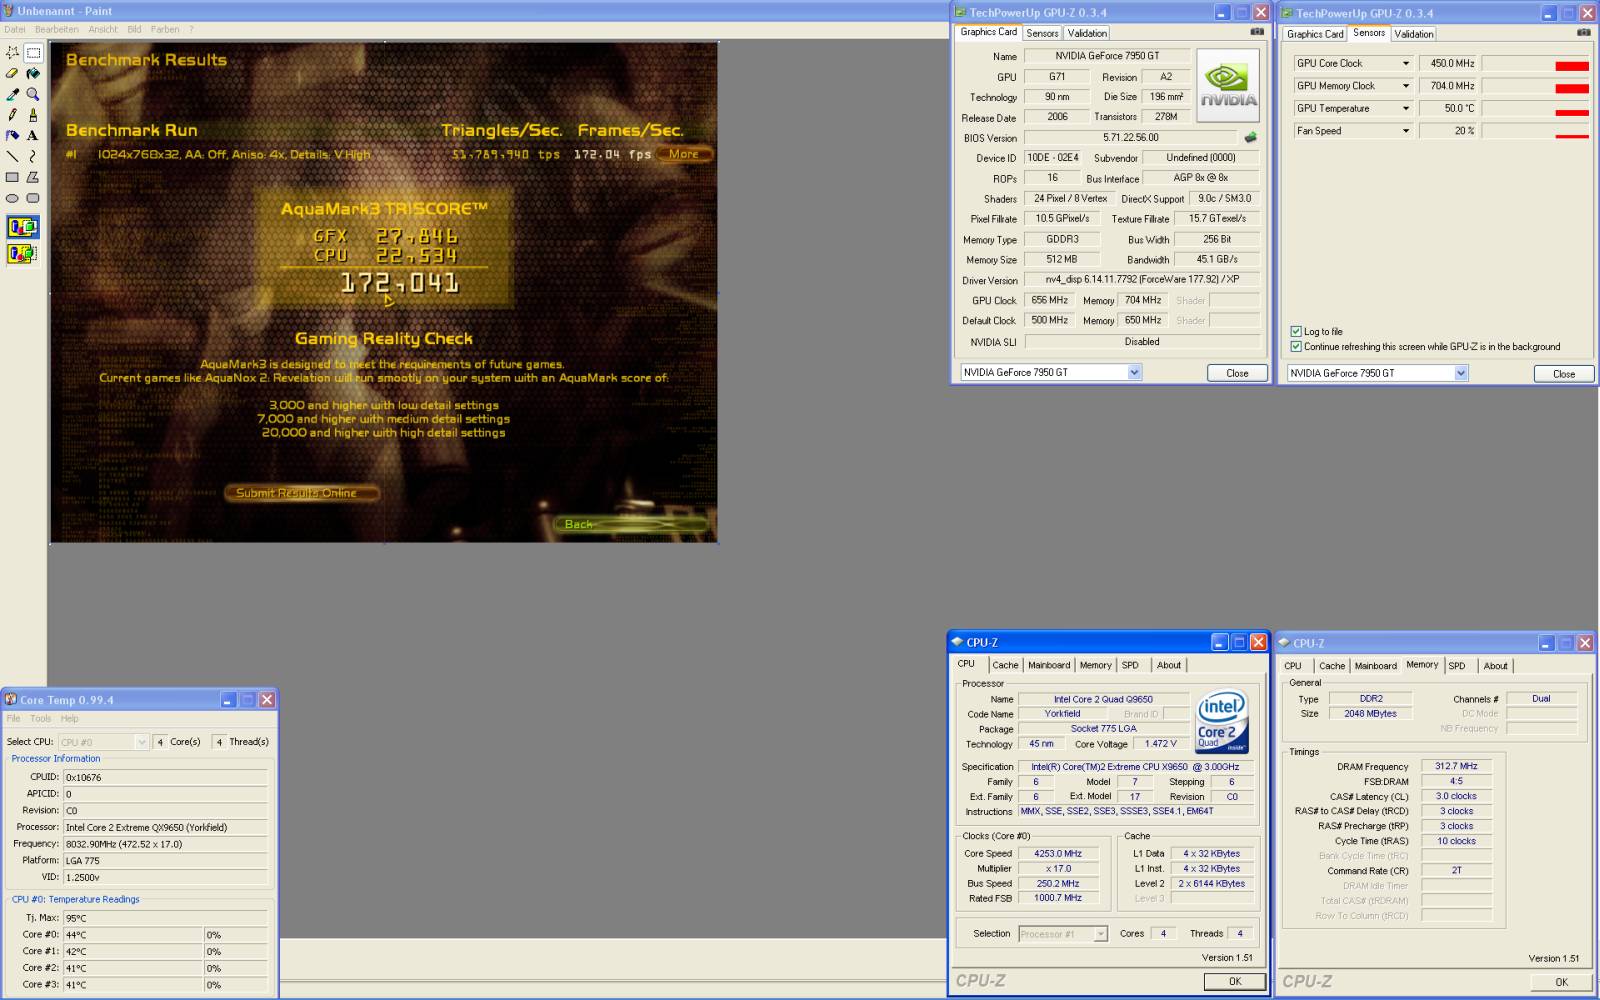The height and width of the screenshot is (1000, 1600).
Task: Choose the Fill With Color bucket tool
Action: [33, 73]
